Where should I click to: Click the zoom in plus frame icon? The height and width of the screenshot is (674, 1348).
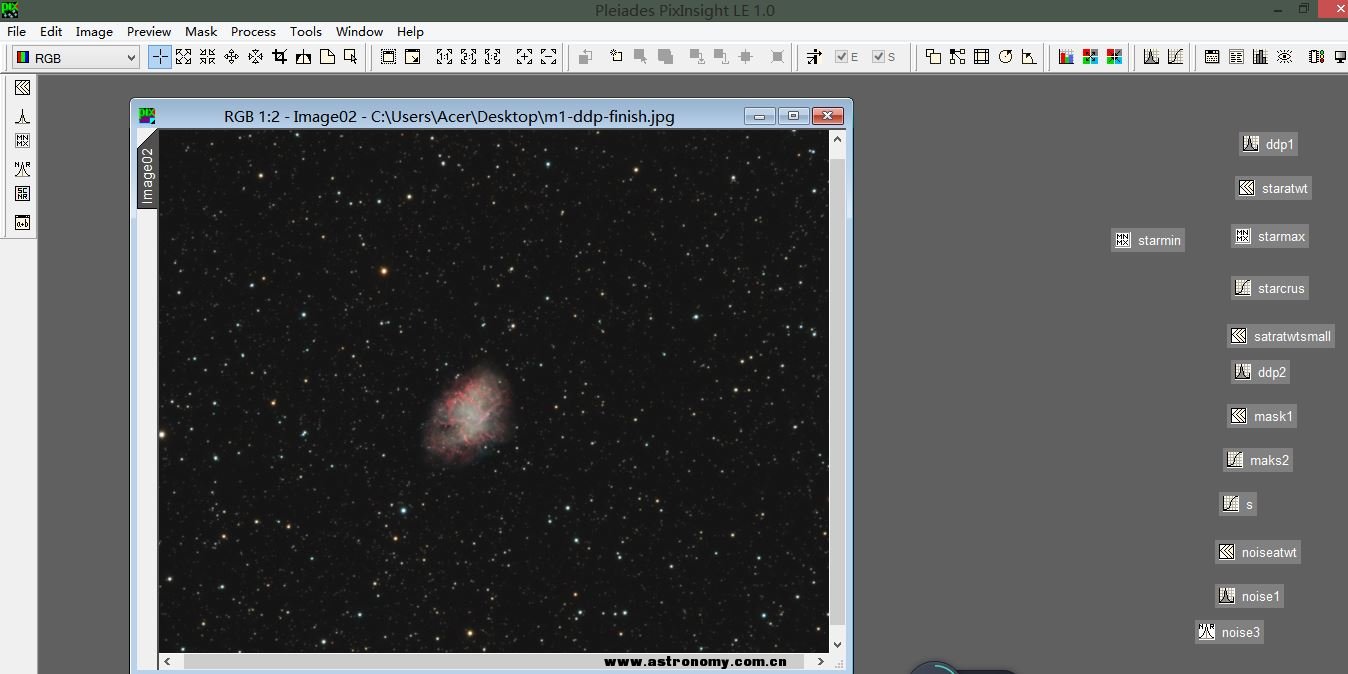[524, 57]
